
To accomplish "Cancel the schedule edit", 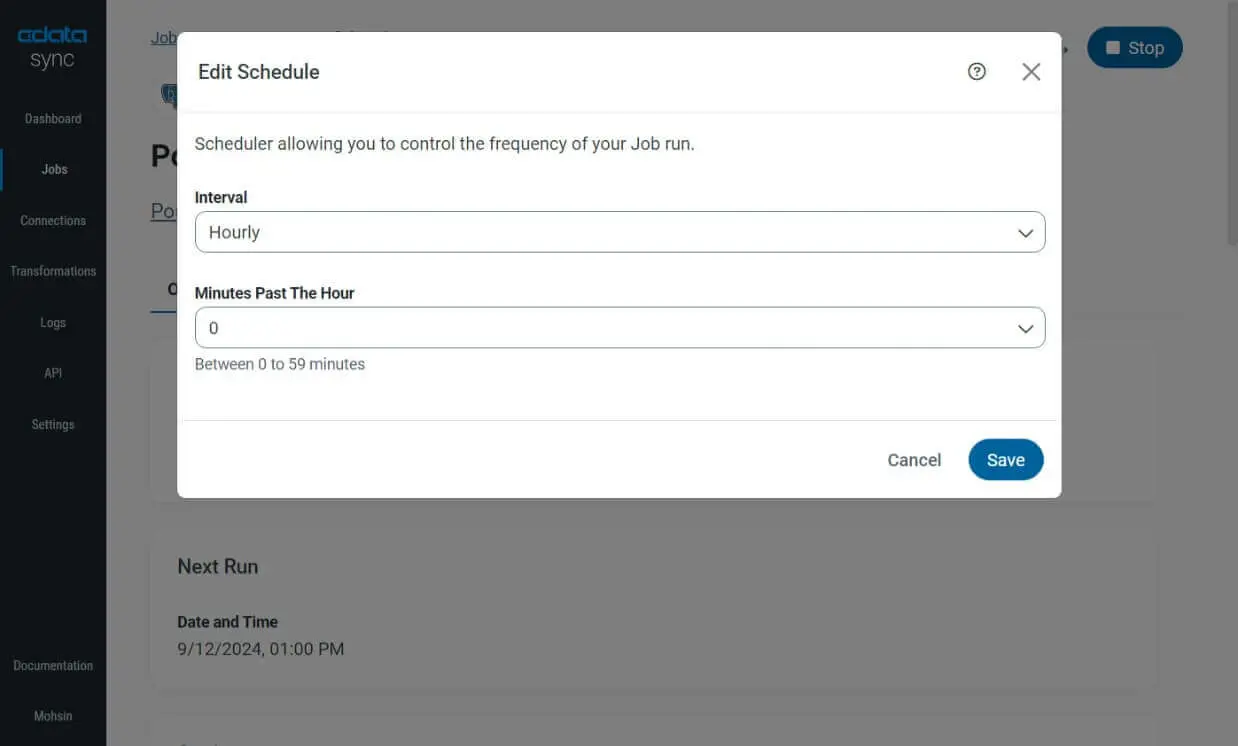I will coord(913,460).
